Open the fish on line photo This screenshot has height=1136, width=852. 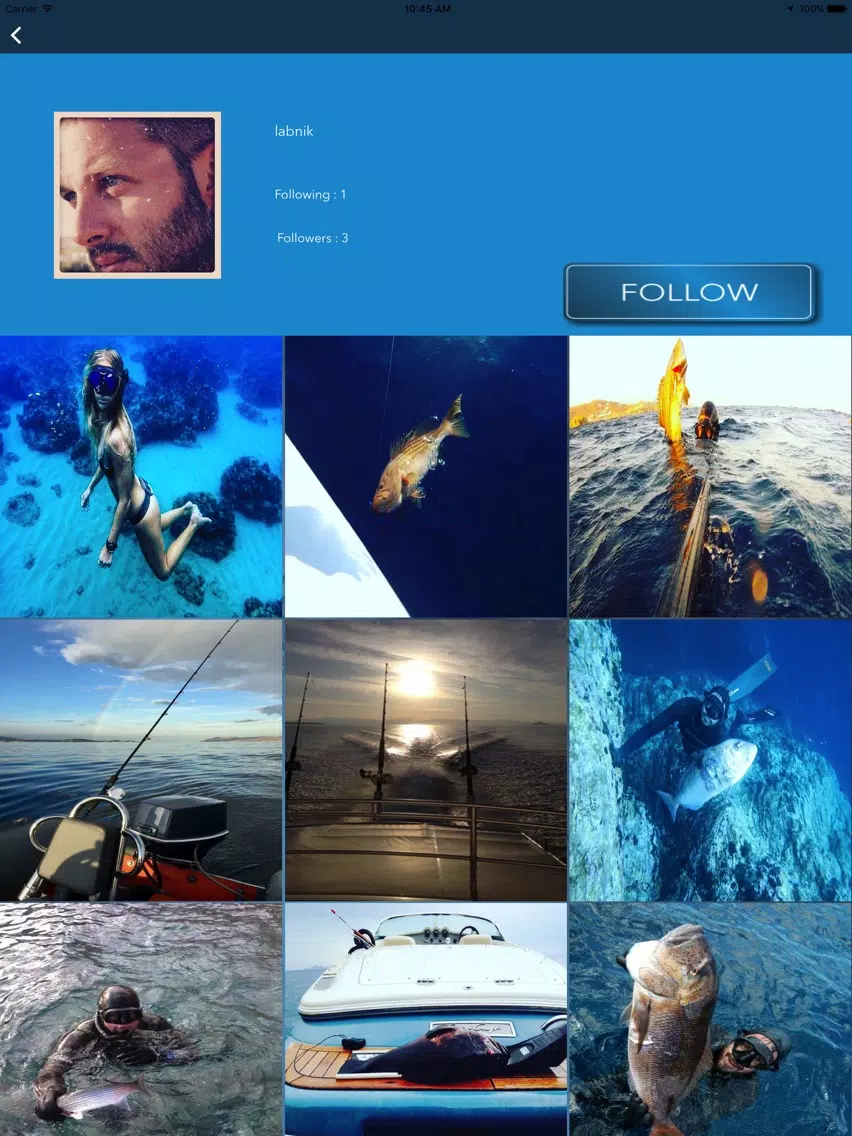tap(426, 476)
